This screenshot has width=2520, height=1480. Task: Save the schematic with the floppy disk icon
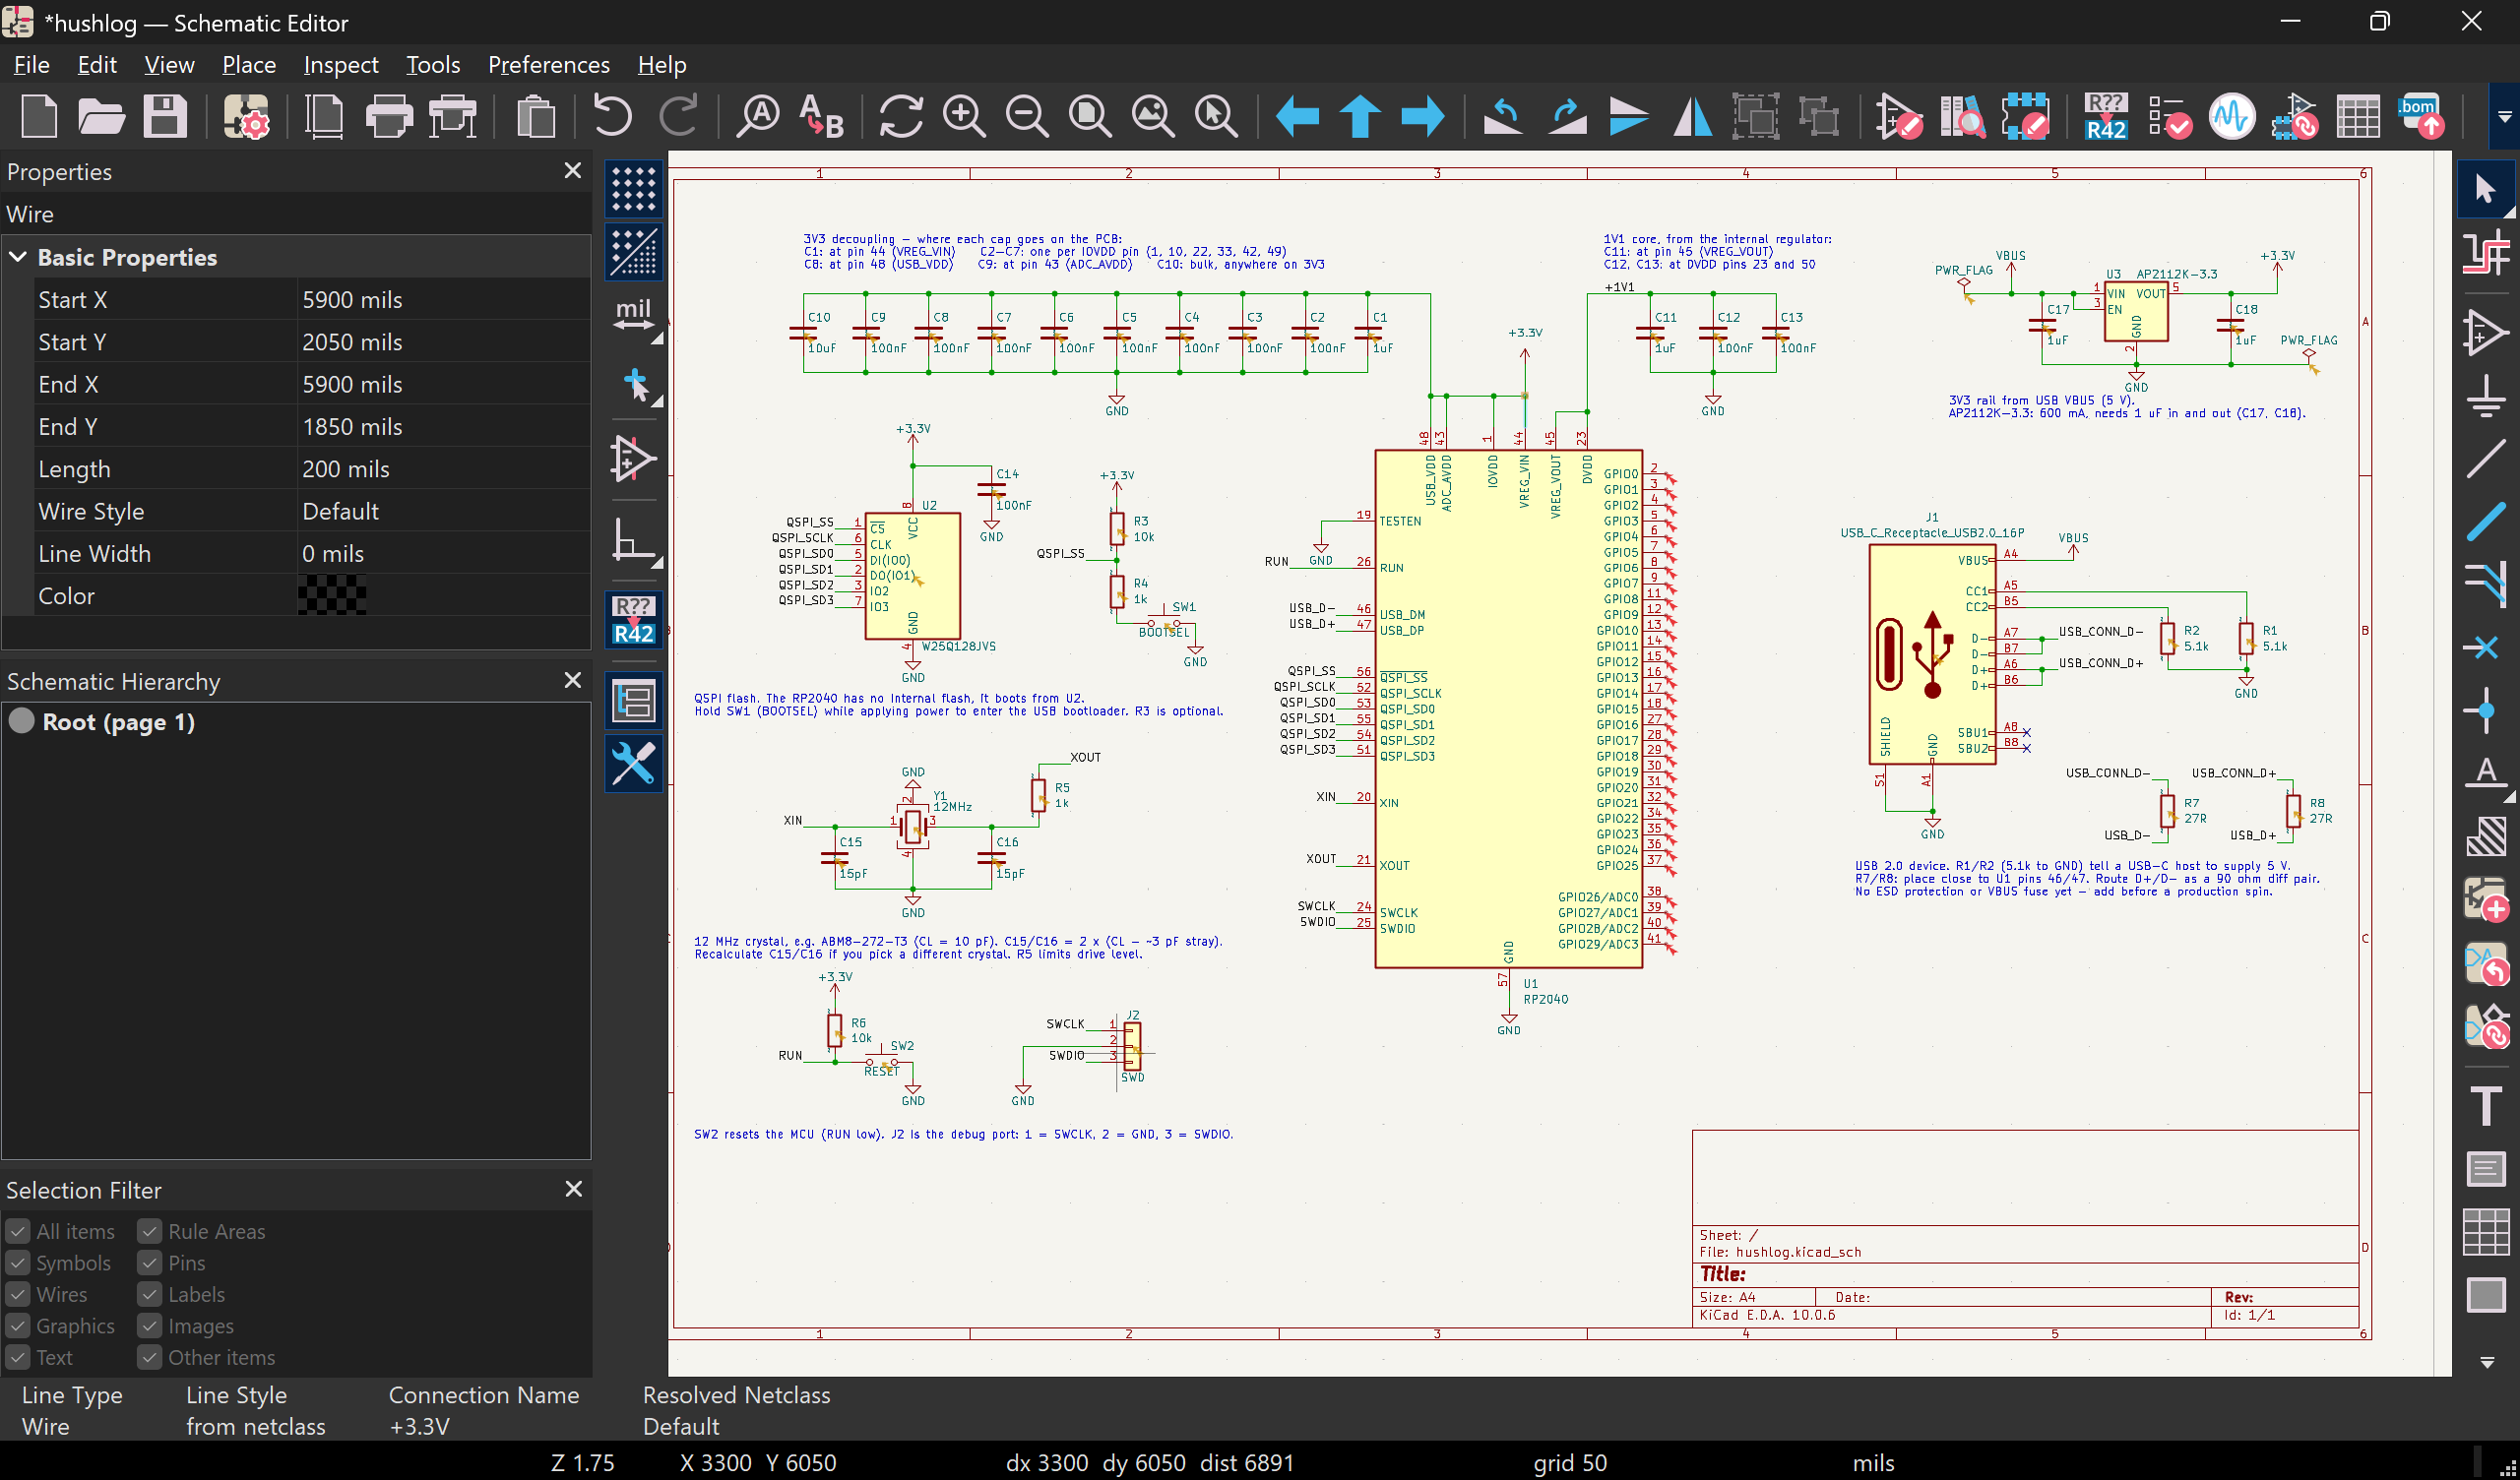[165, 117]
